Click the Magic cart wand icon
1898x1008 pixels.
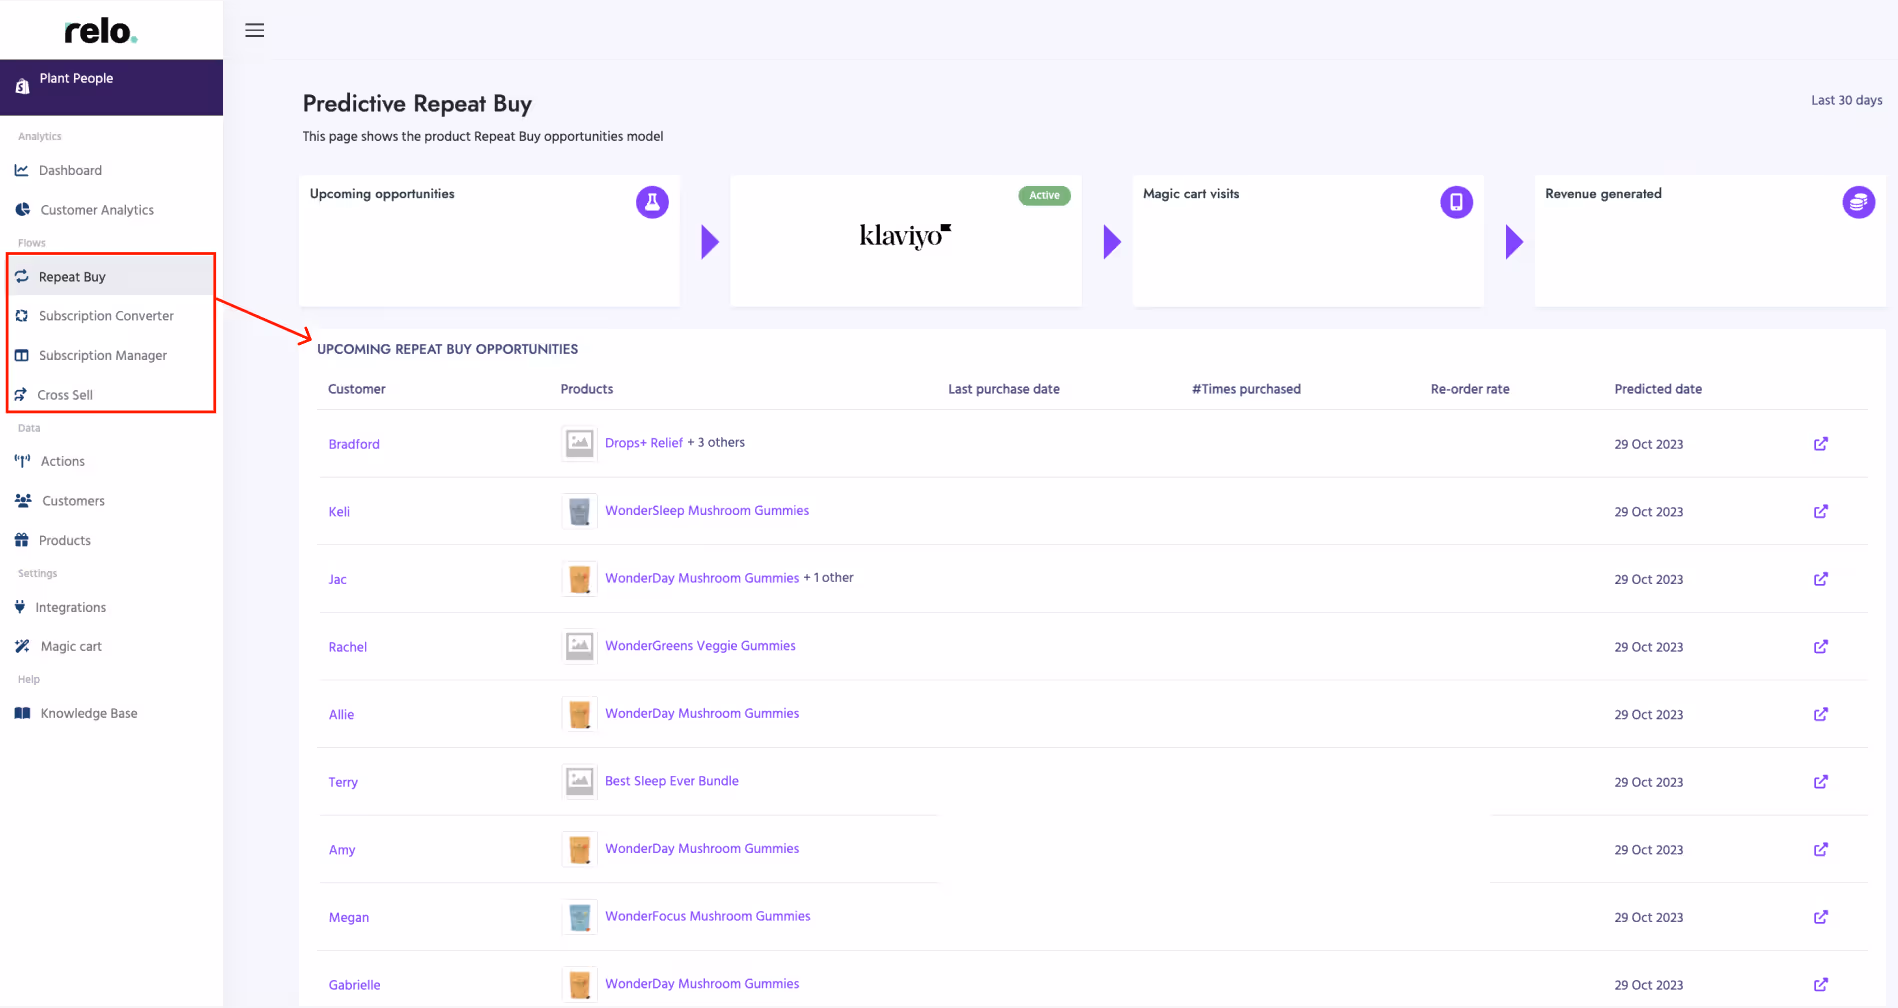[x=22, y=646]
